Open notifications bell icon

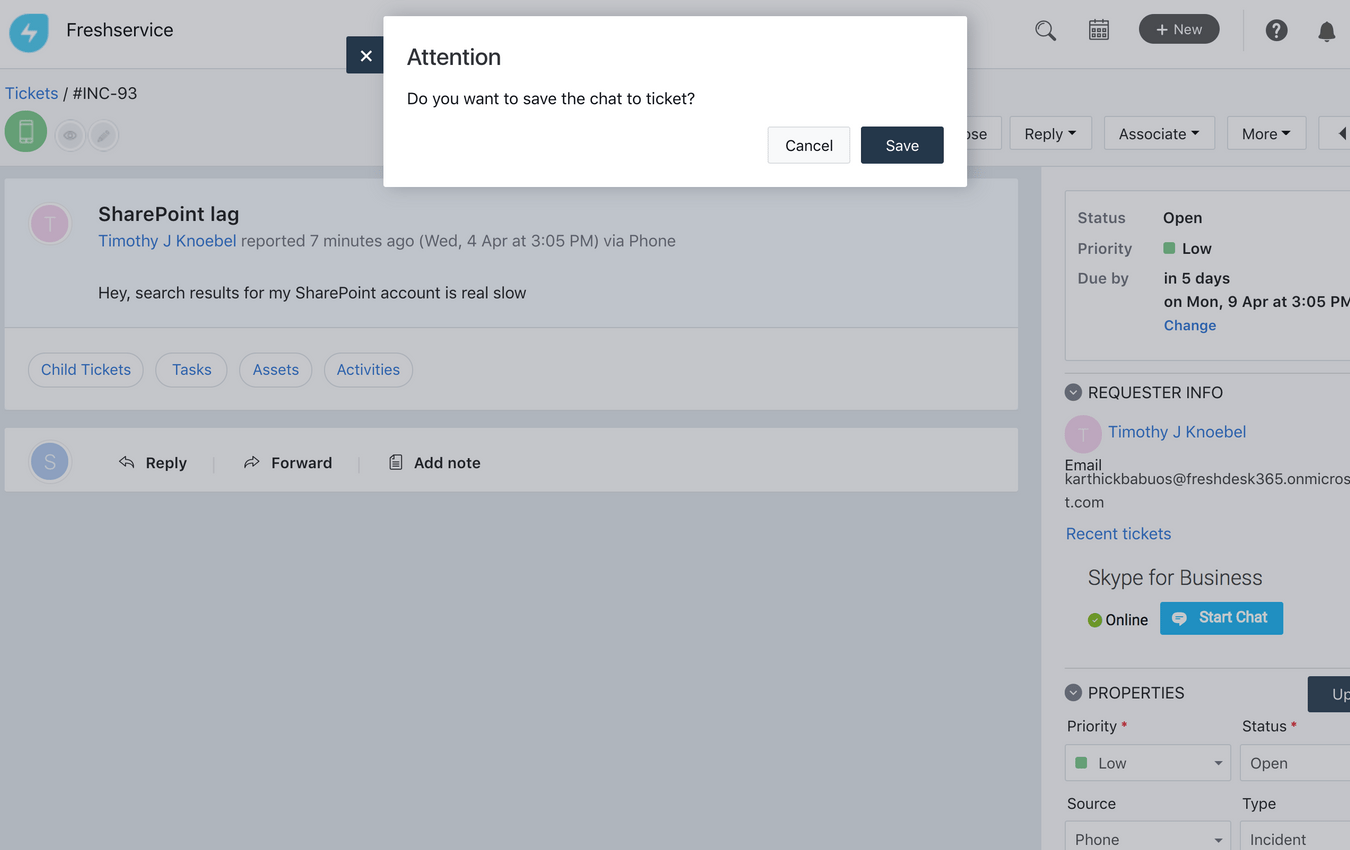pyautogui.click(x=1326, y=32)
